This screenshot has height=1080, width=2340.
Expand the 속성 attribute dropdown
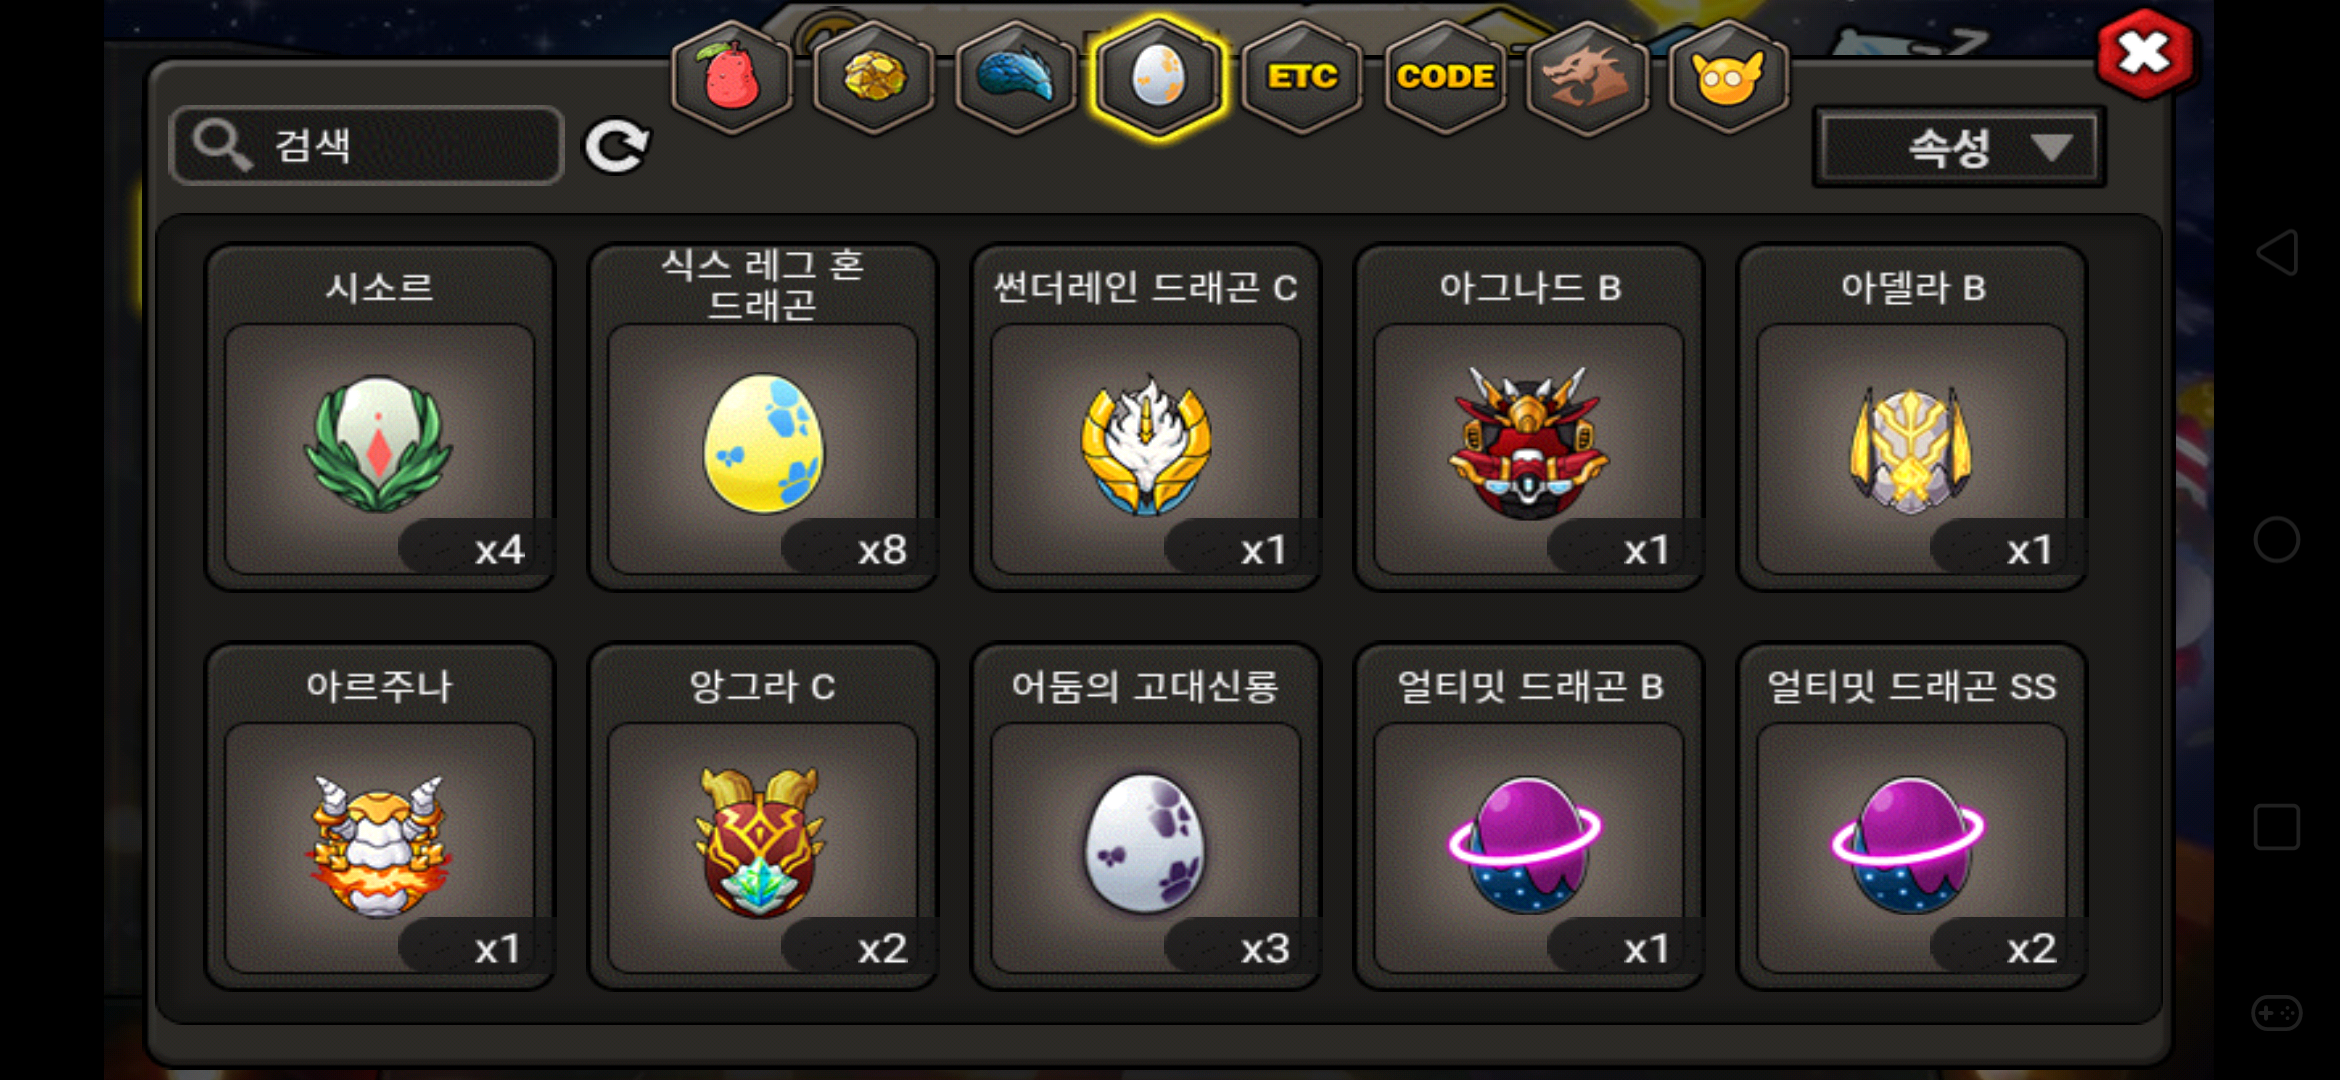point(1959,148)
